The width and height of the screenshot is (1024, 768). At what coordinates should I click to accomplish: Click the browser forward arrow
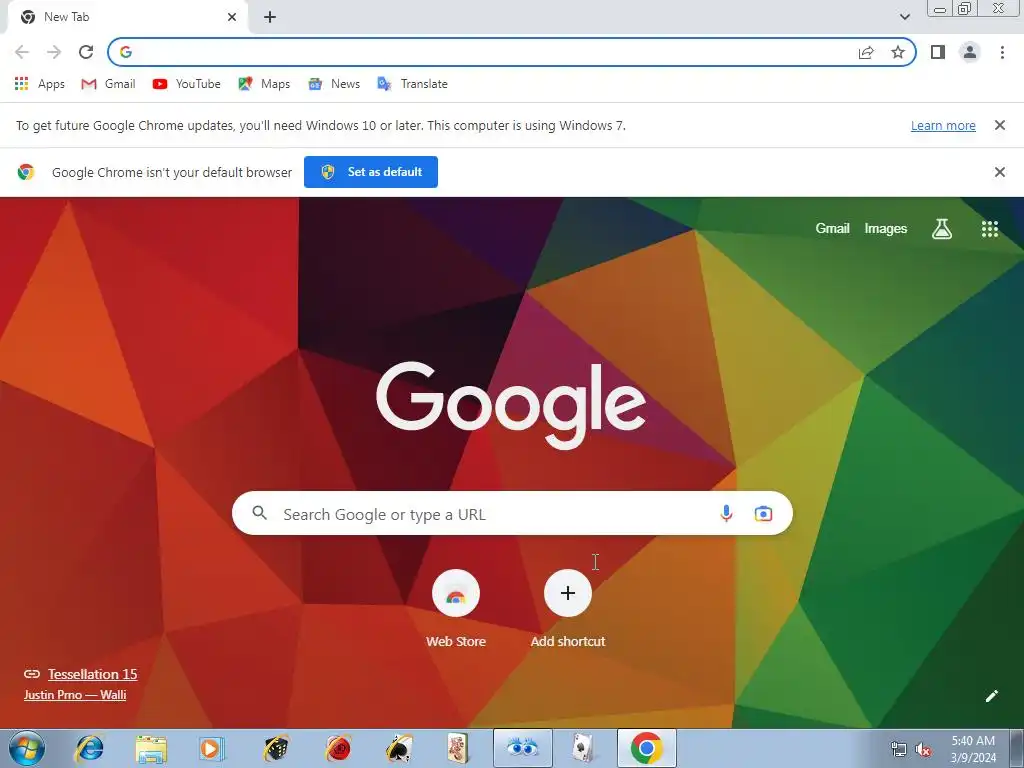coord(54,52)
